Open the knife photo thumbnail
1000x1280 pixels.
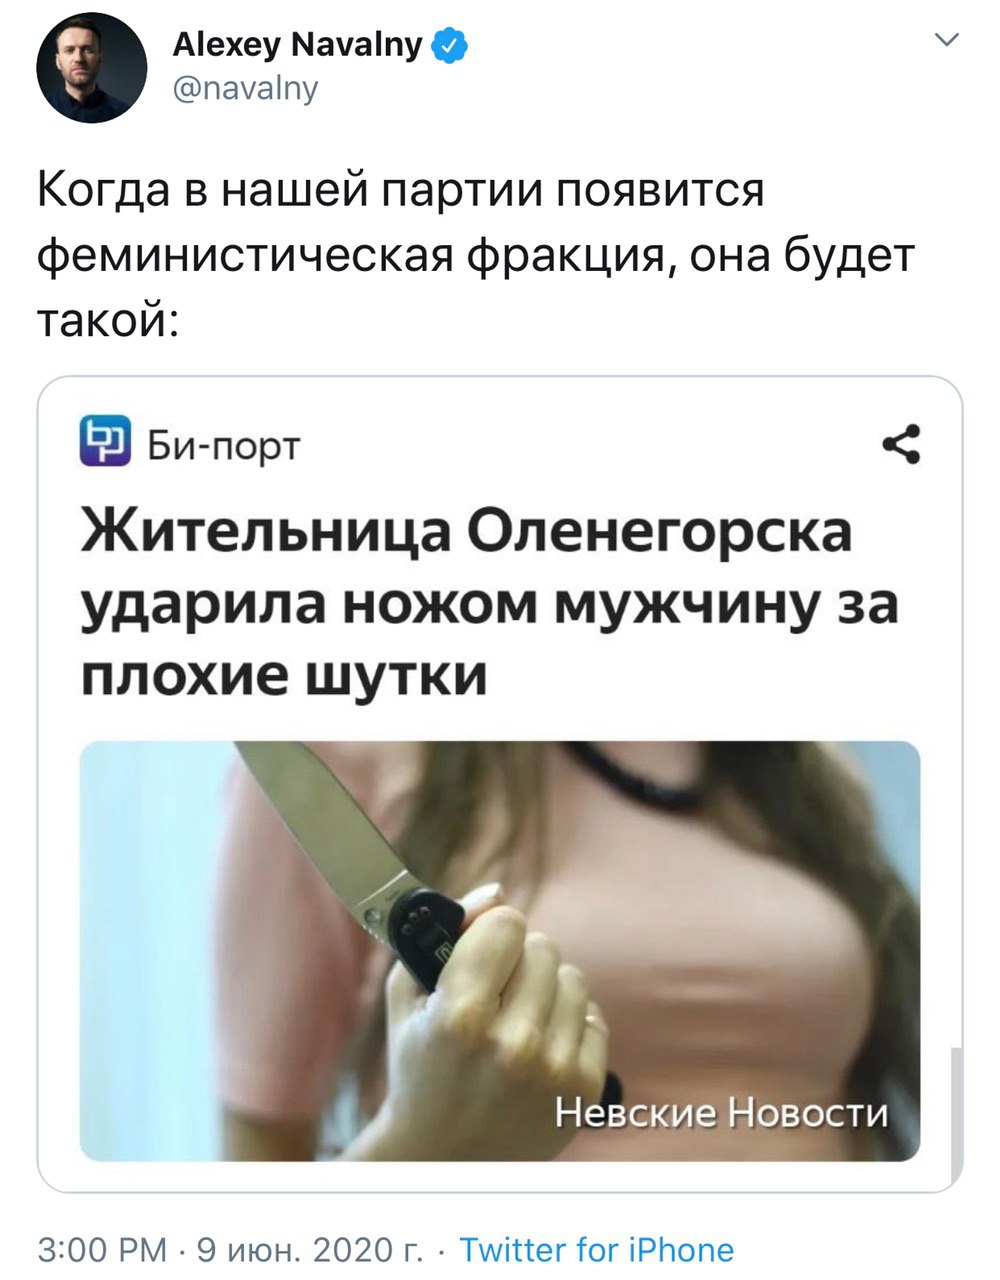pos(500,951)
